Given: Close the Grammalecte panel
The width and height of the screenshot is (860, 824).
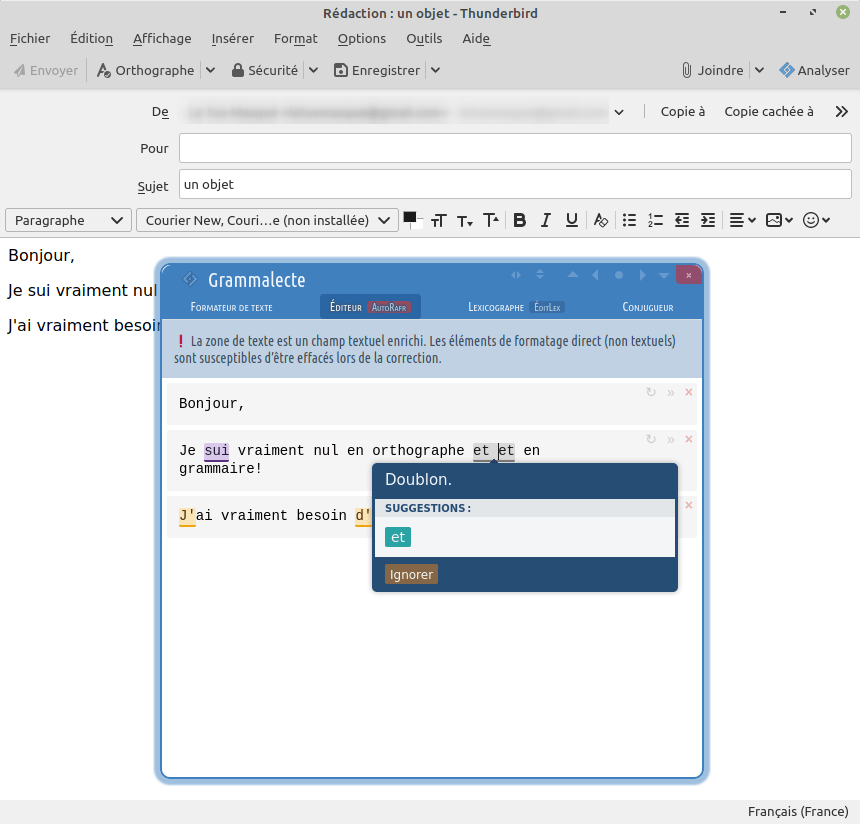Looking at the screenshot, I should click(689, 275).
